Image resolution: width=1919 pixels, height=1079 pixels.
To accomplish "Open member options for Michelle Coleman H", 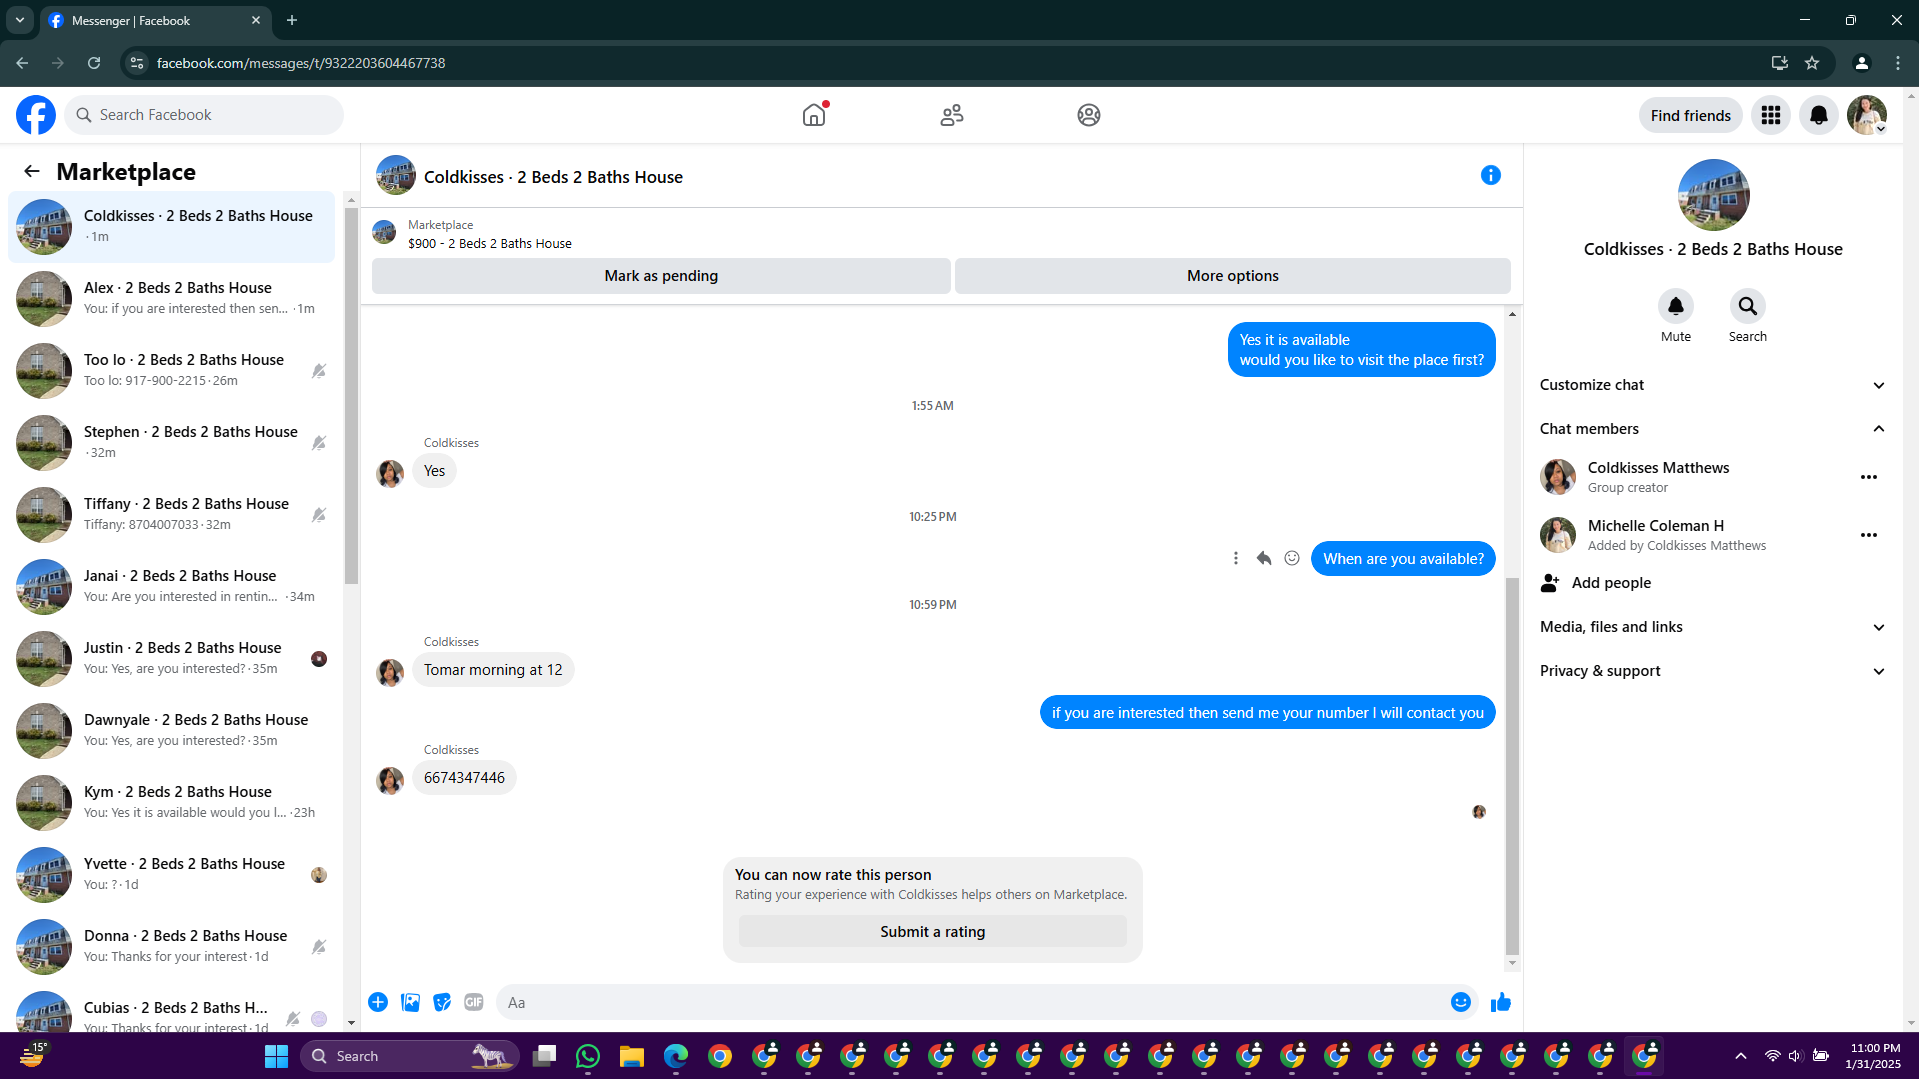I will 1869,535.
